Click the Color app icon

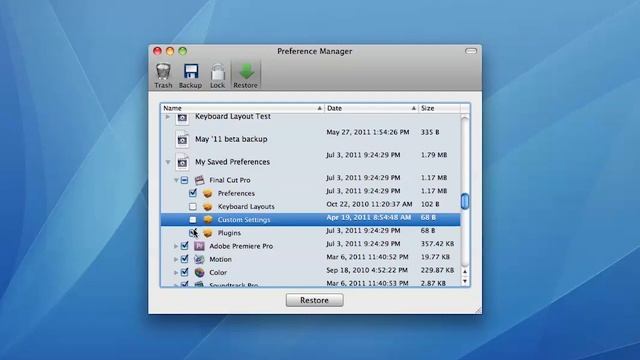point(199,272)
